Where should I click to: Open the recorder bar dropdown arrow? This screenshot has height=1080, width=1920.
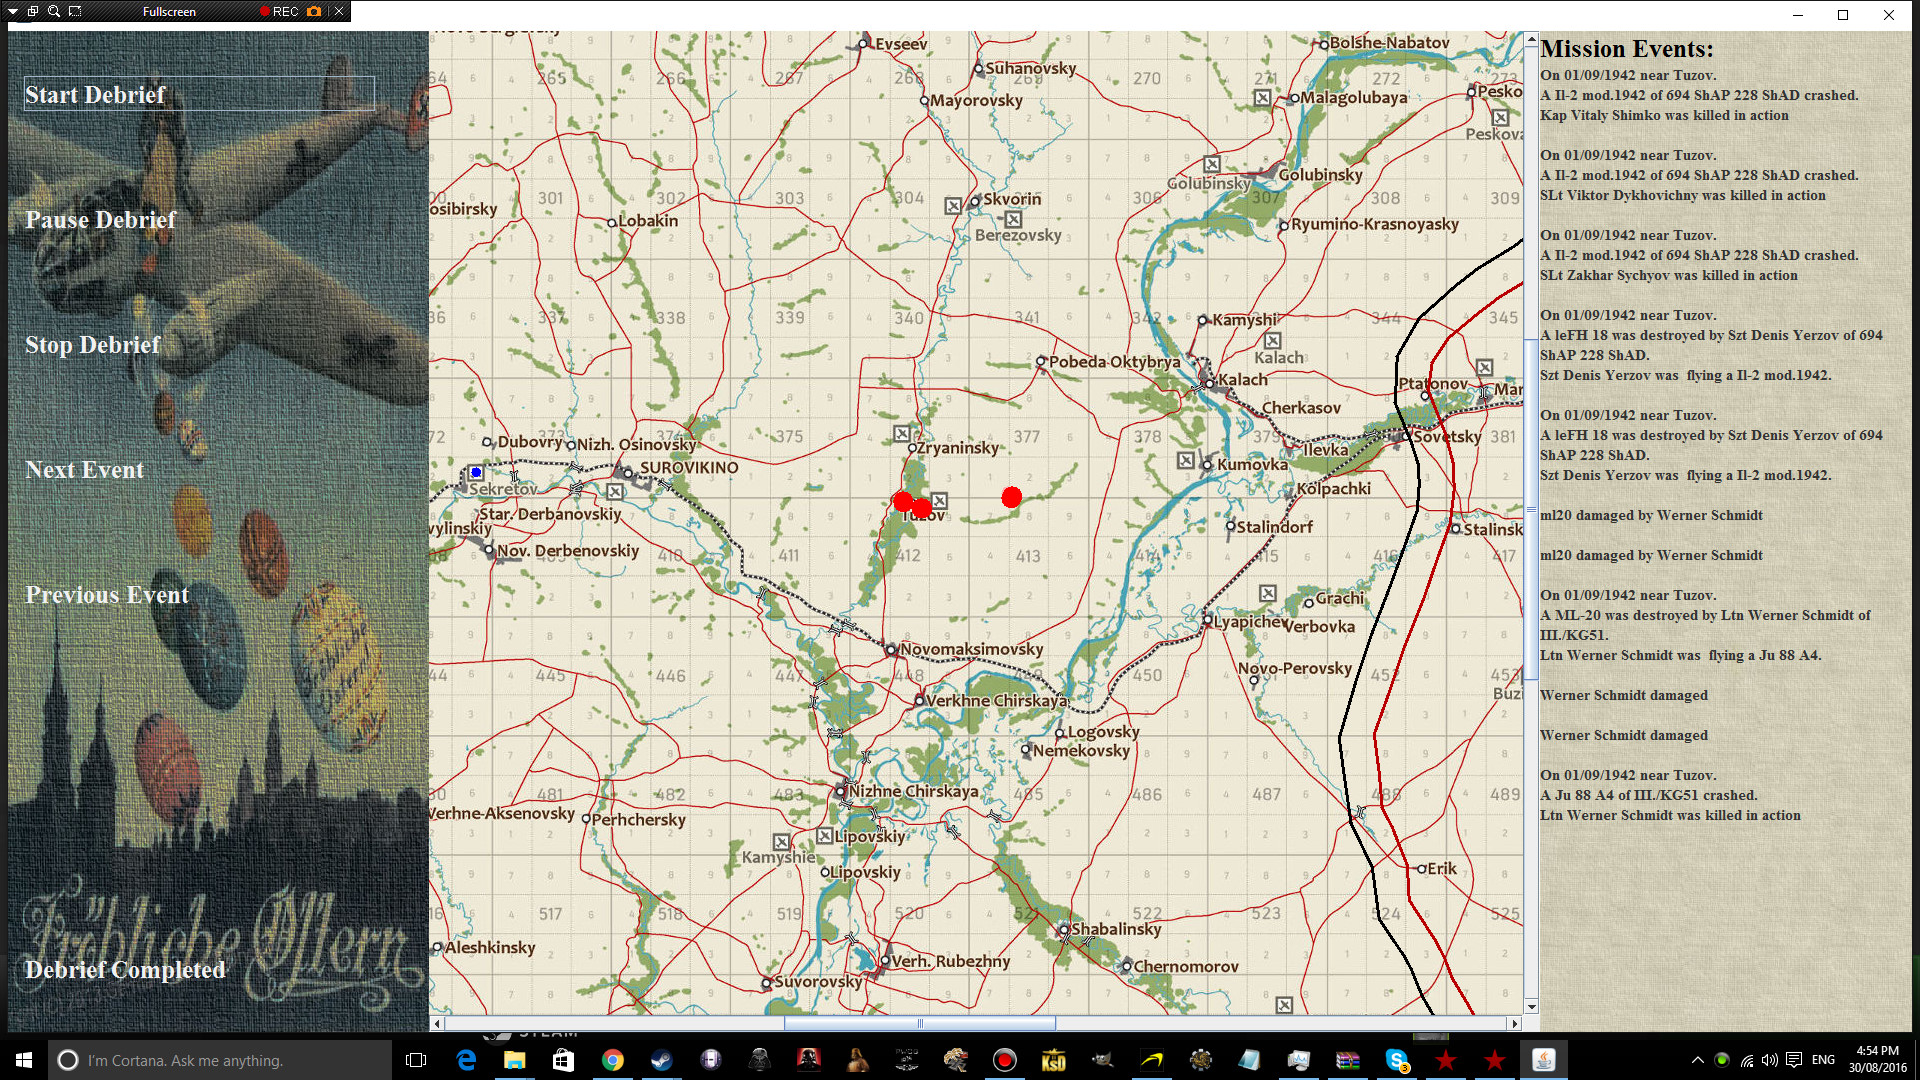(13, 11)
